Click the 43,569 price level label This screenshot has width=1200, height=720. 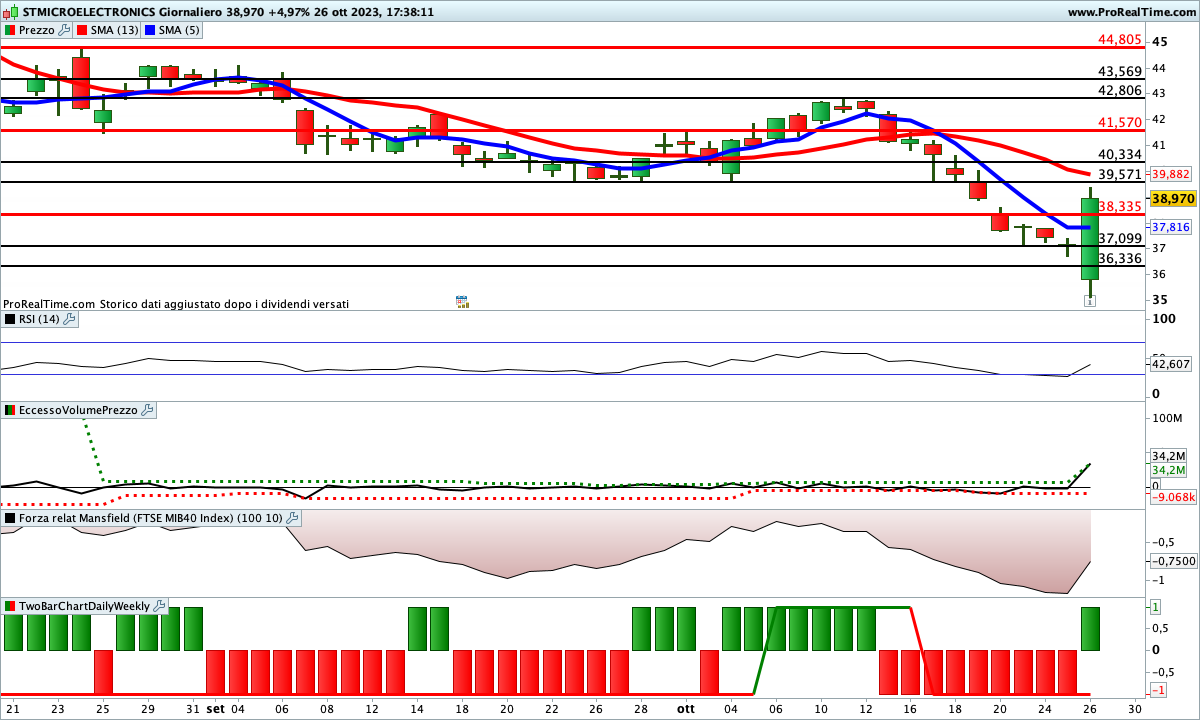pos(1119,71)
